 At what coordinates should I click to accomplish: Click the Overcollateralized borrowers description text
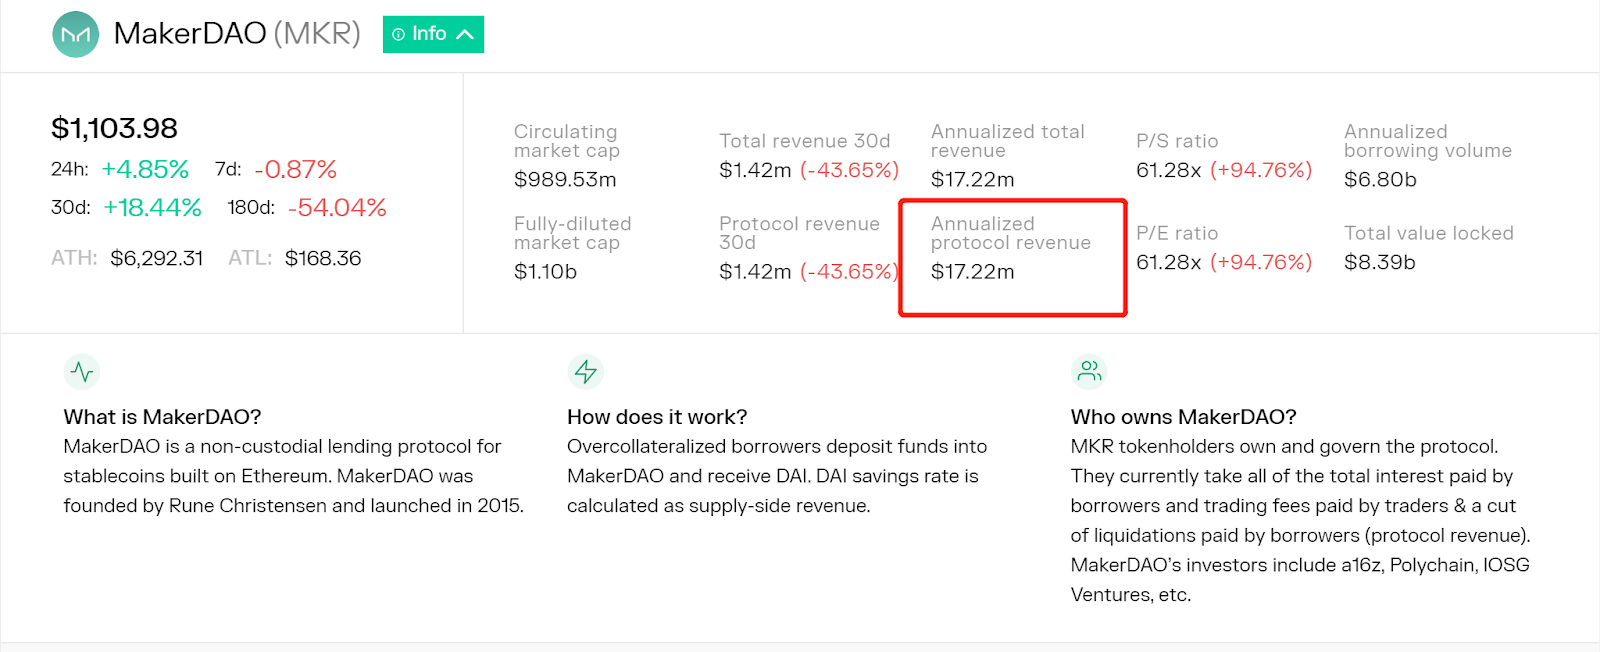[777, 476]
